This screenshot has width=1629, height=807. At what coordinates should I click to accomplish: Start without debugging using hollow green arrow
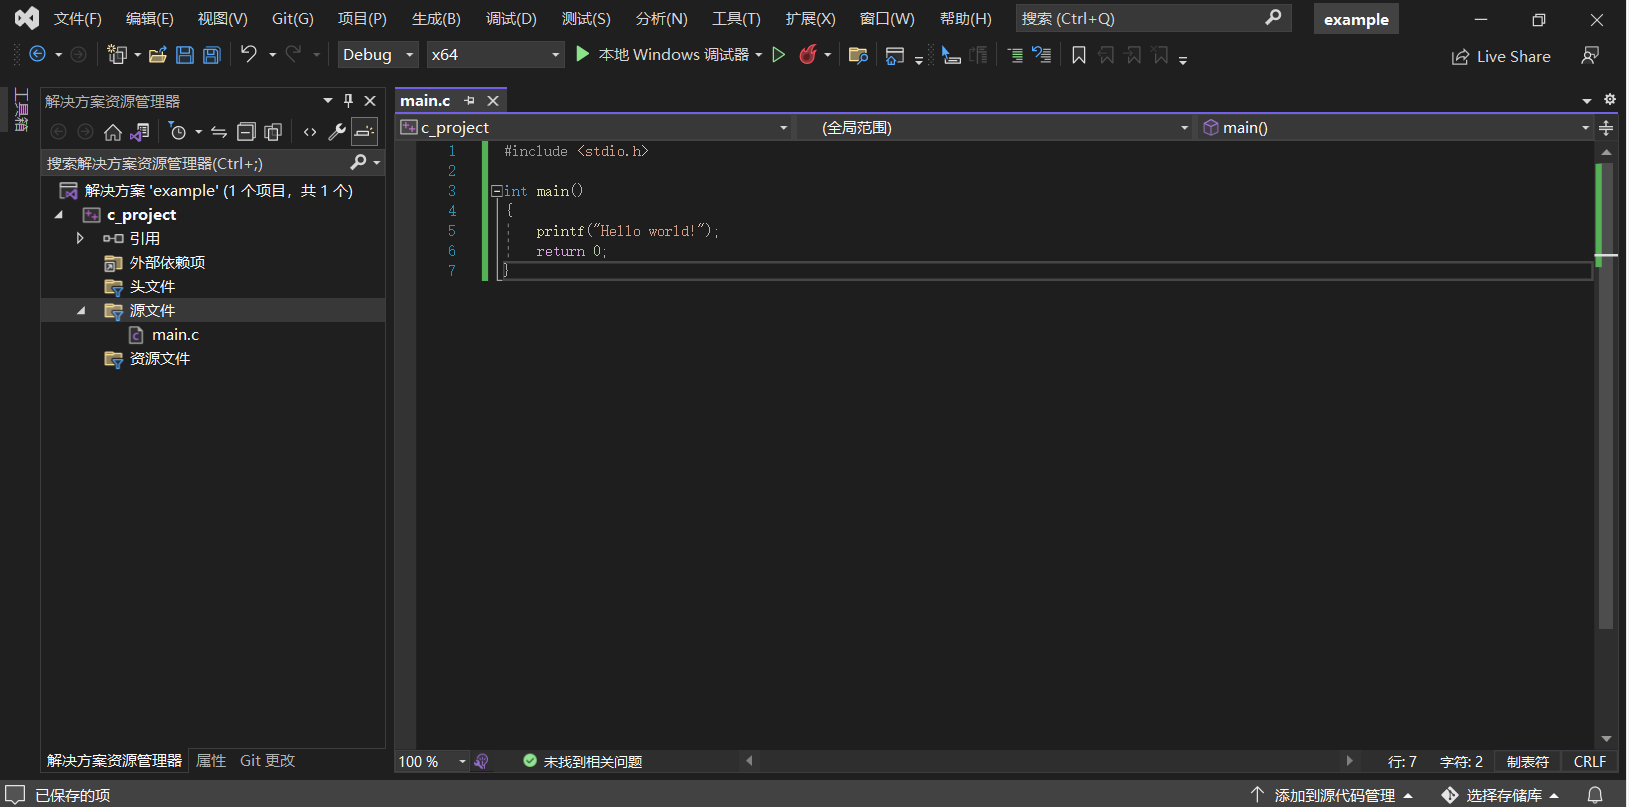point(779,55)
